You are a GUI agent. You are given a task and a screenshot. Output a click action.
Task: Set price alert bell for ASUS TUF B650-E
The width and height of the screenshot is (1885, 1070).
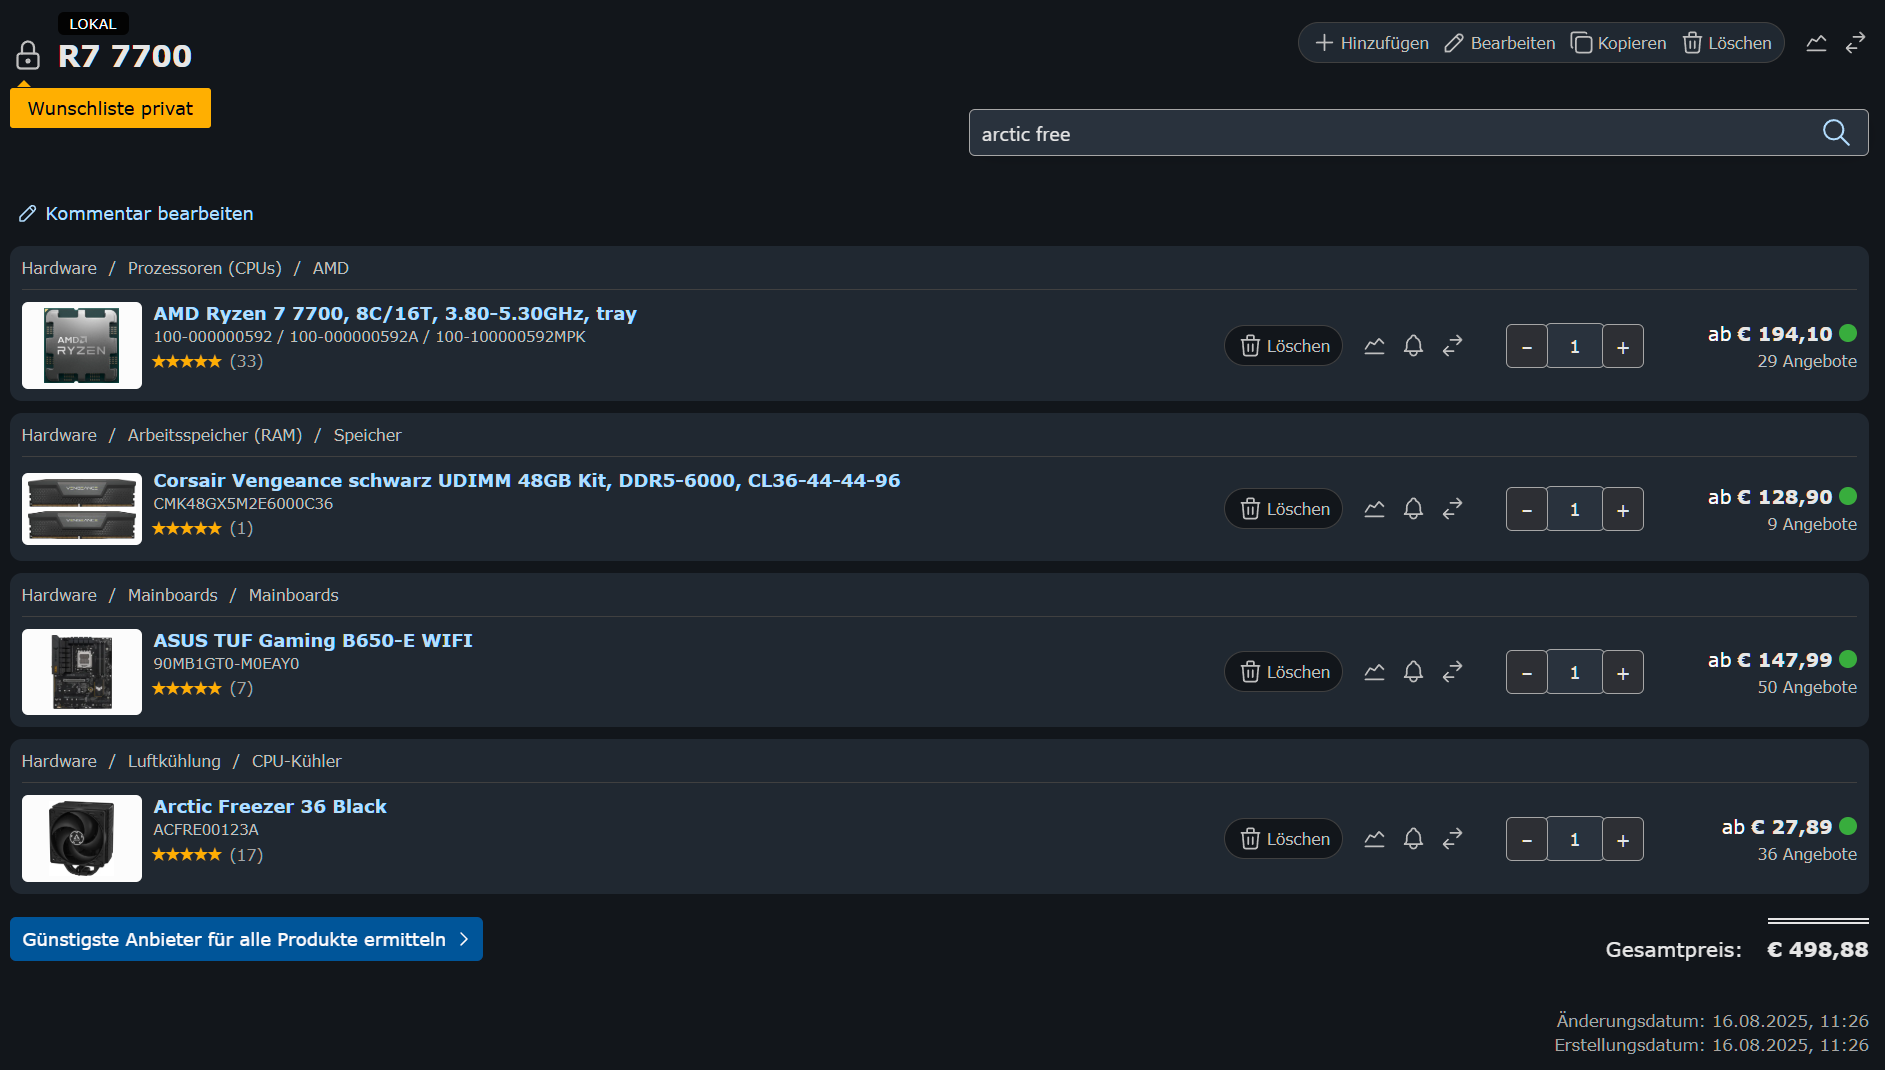point(1413,672)
